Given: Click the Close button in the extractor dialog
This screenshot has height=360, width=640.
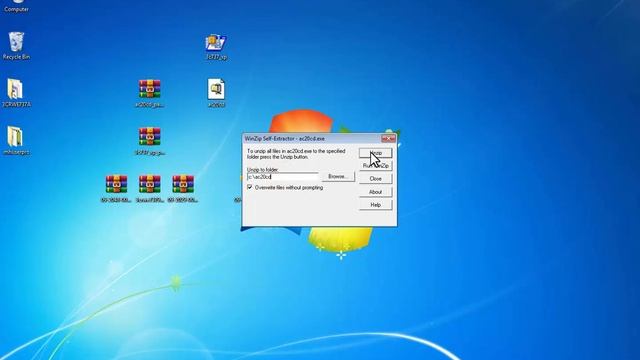Looking at the screenshot, I should tap(376, 179).
